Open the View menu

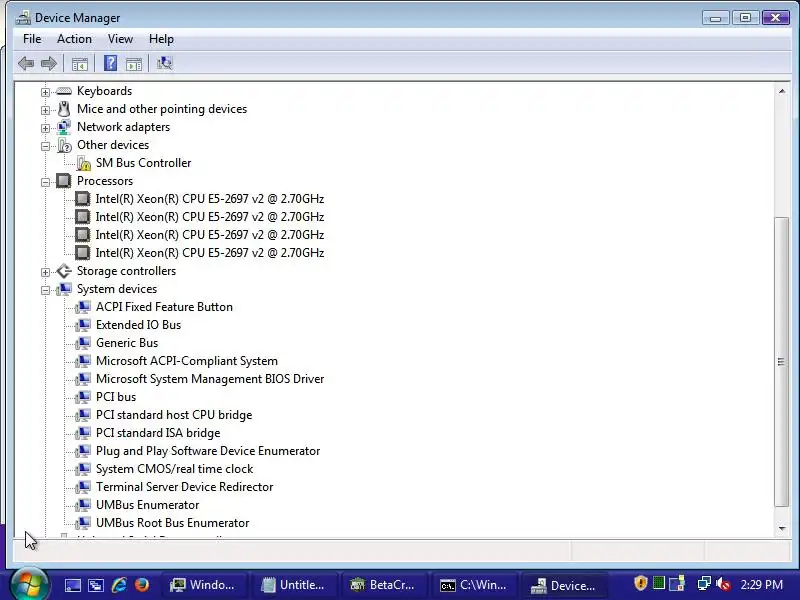tap(120, 39)
